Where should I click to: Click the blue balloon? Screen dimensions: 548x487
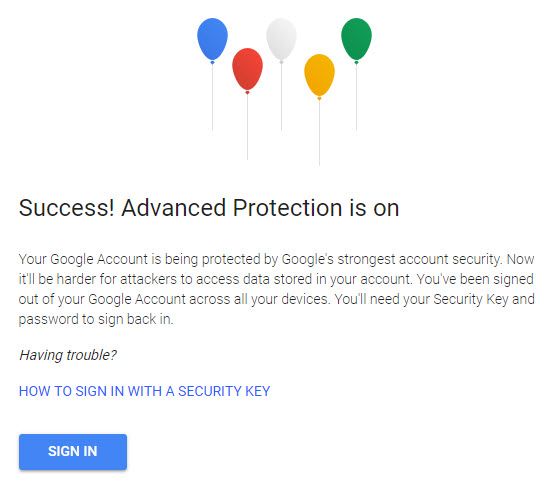tap(212, 40)
